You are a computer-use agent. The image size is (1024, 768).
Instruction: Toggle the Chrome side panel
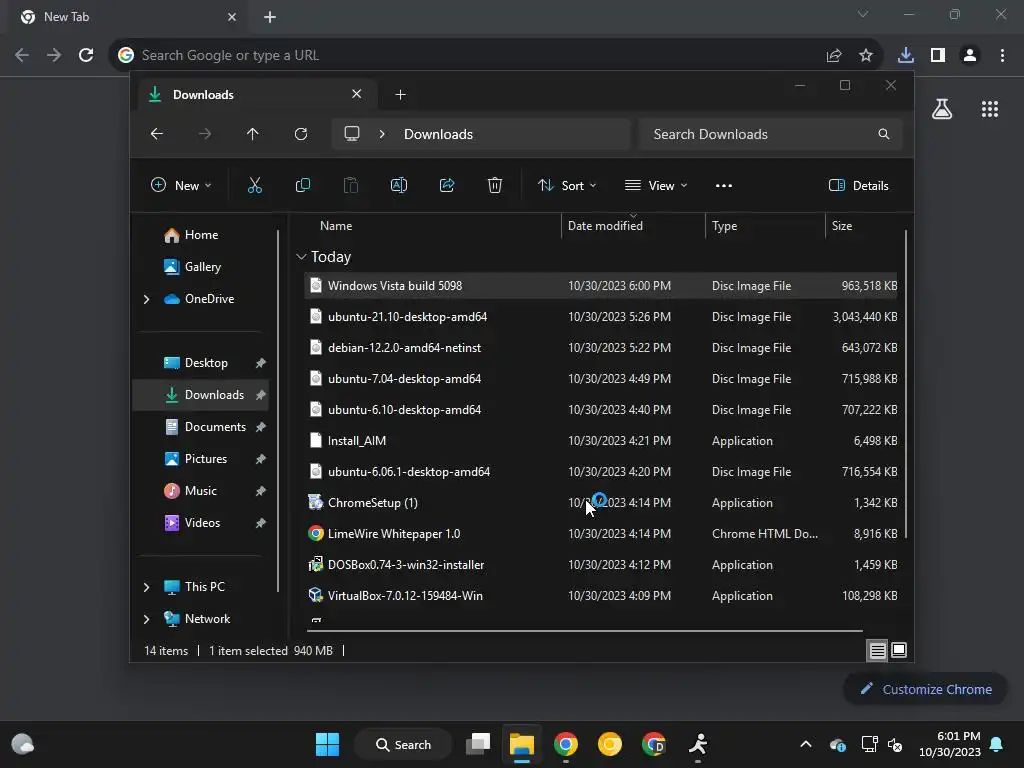[x=938, y=56]
